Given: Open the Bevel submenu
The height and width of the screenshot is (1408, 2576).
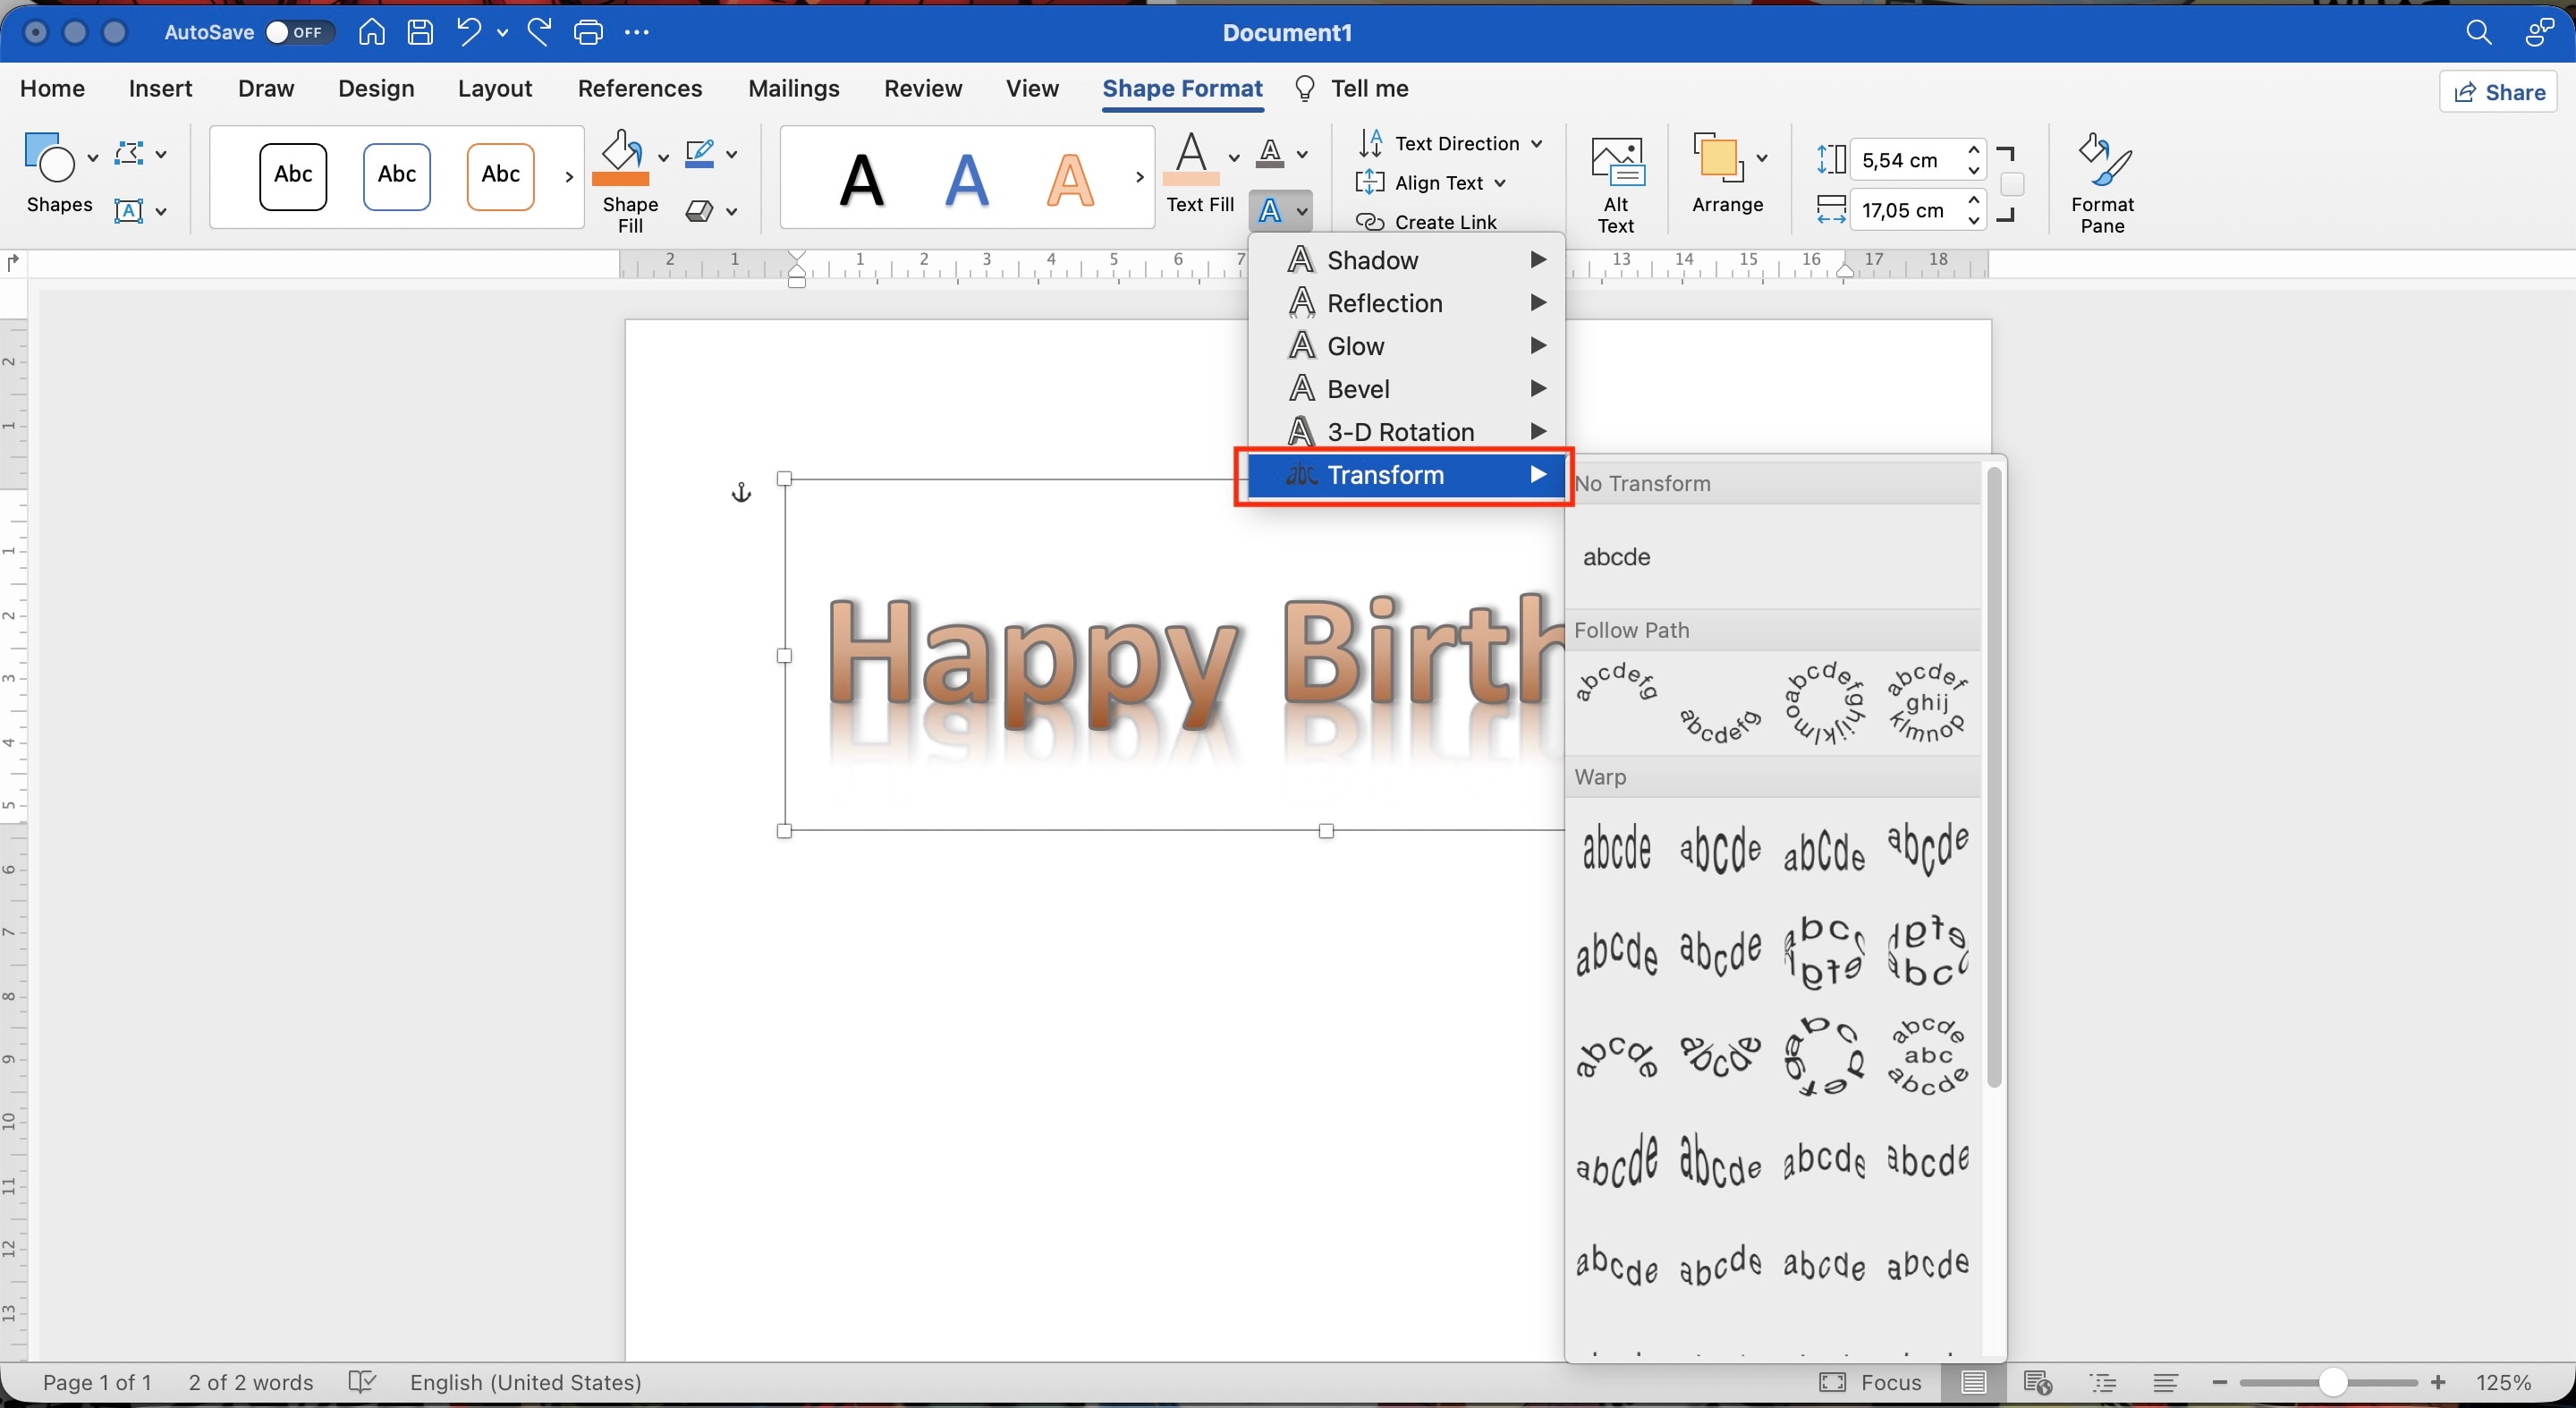Looking at the screenshot, I should 1406,389.
